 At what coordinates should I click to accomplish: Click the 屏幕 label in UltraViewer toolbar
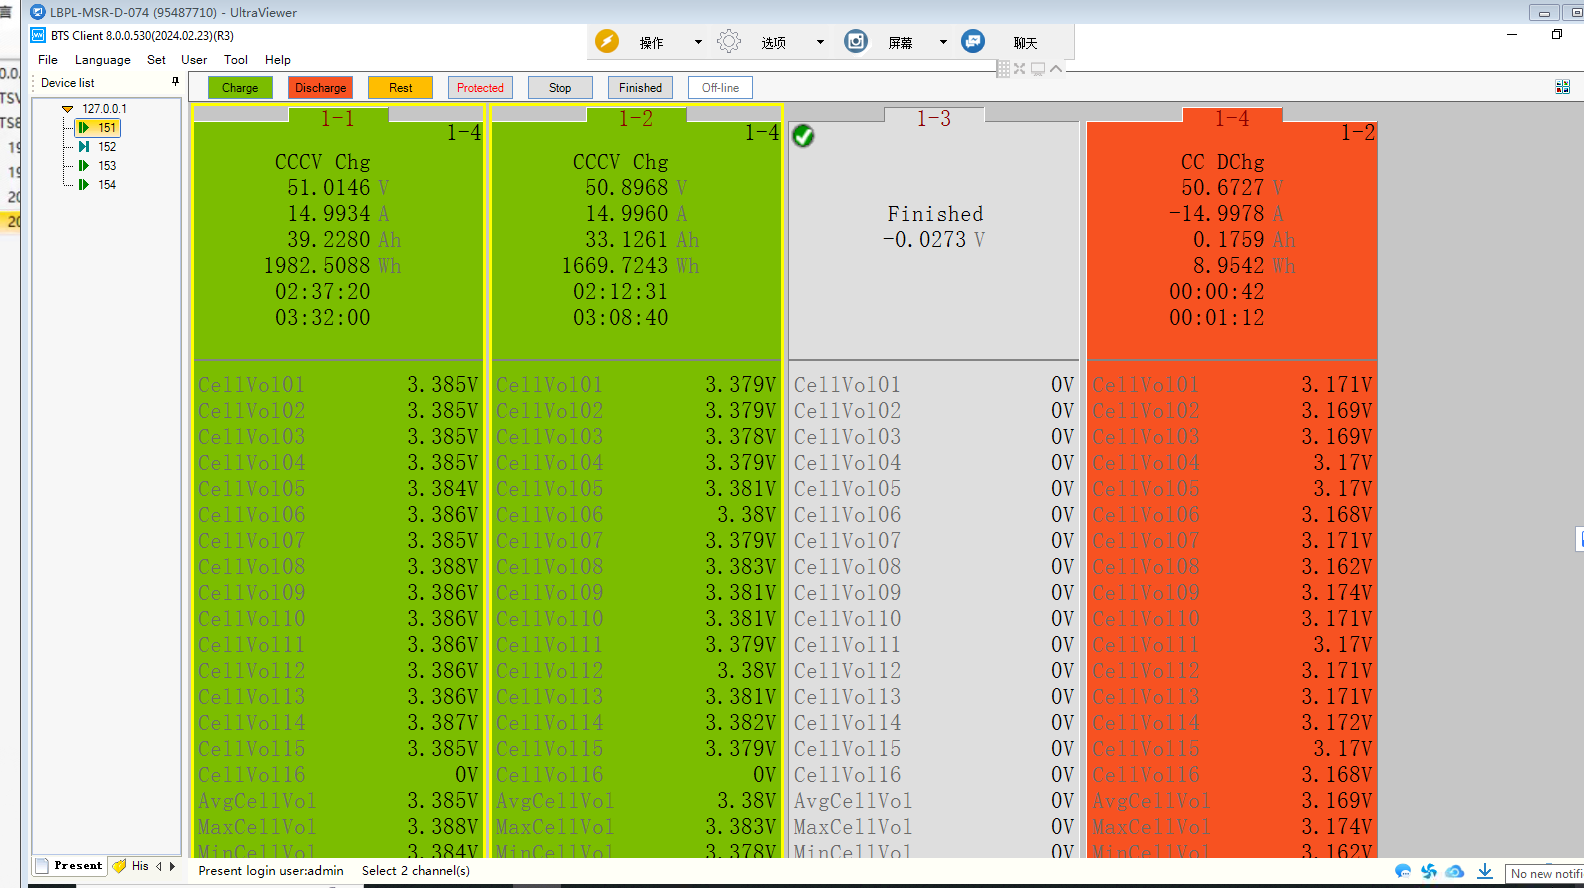click(x=901, y=43)
